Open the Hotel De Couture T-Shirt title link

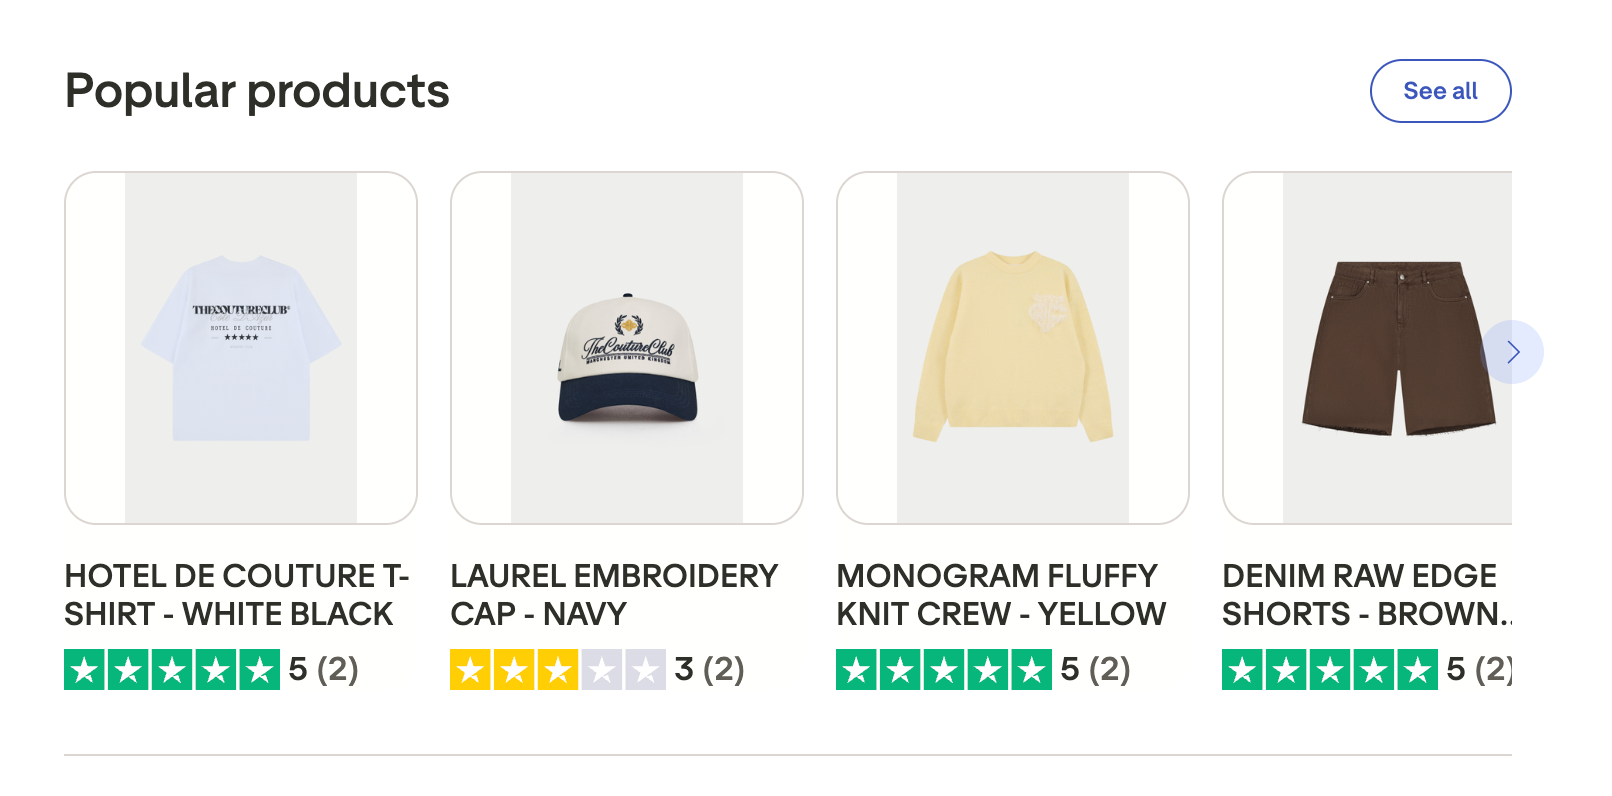coord(237,595)
